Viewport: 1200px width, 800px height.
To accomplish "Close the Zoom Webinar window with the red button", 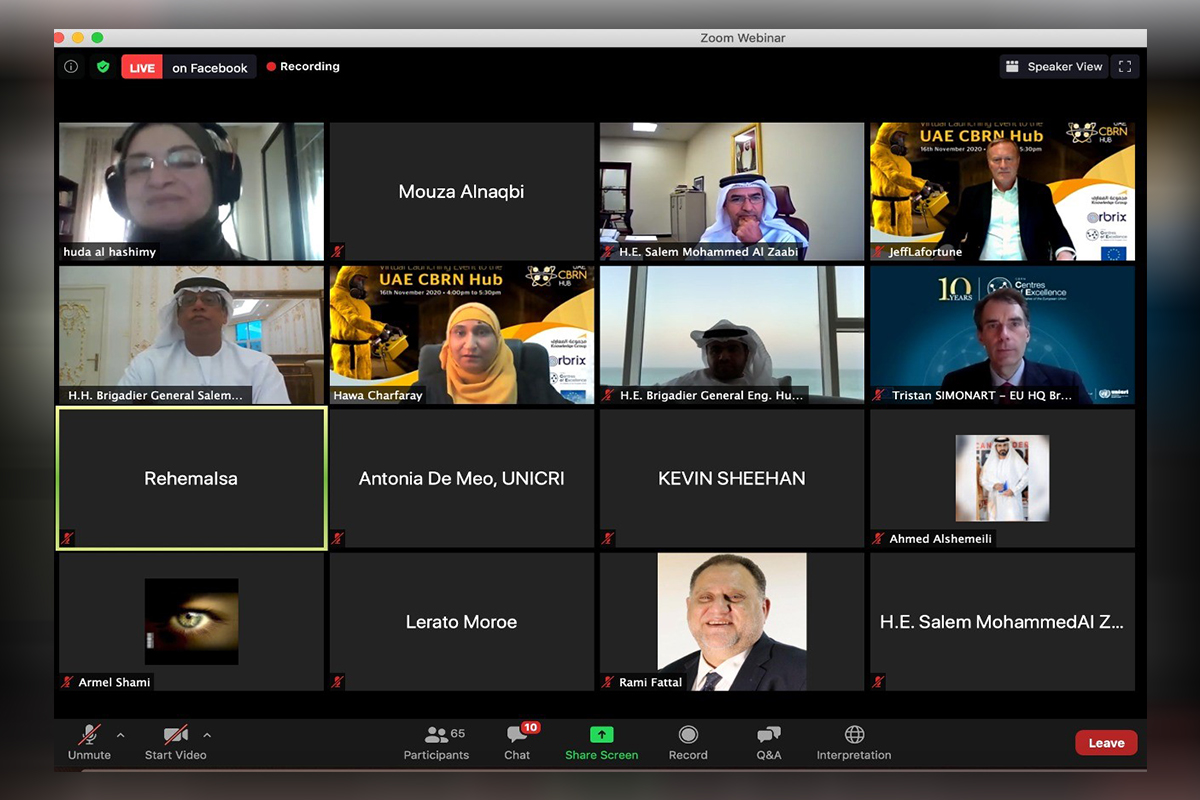I will (x=59, y=37).
